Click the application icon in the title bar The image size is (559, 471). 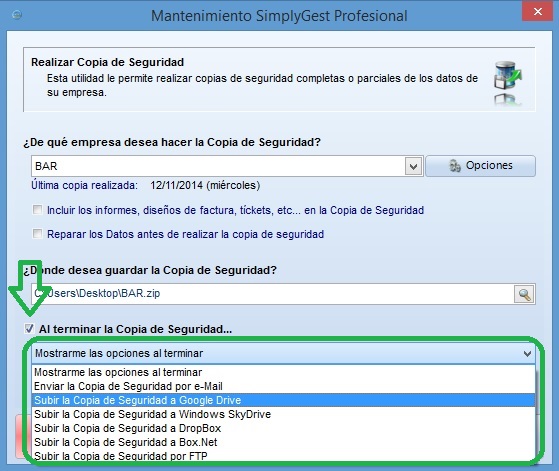point(17,15)
